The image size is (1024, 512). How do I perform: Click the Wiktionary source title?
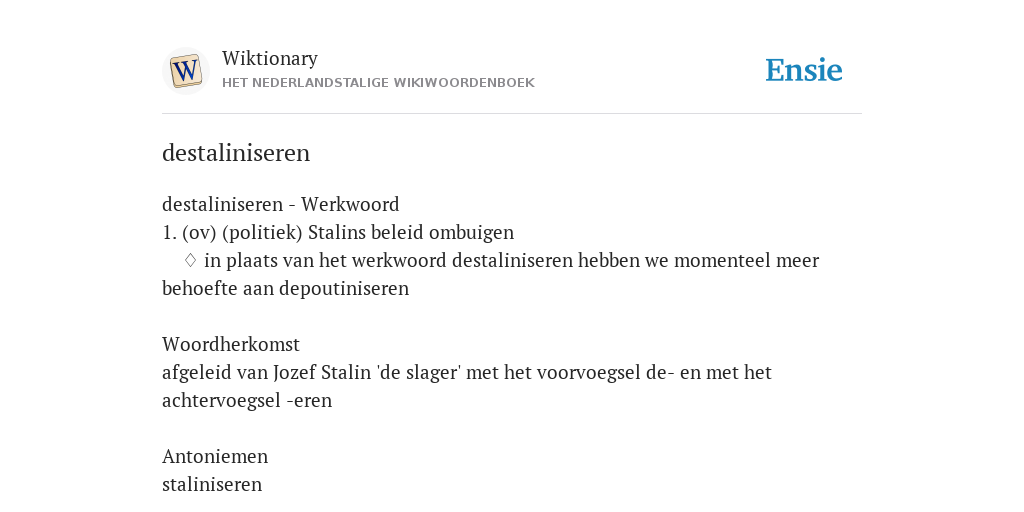pos(270,58)
